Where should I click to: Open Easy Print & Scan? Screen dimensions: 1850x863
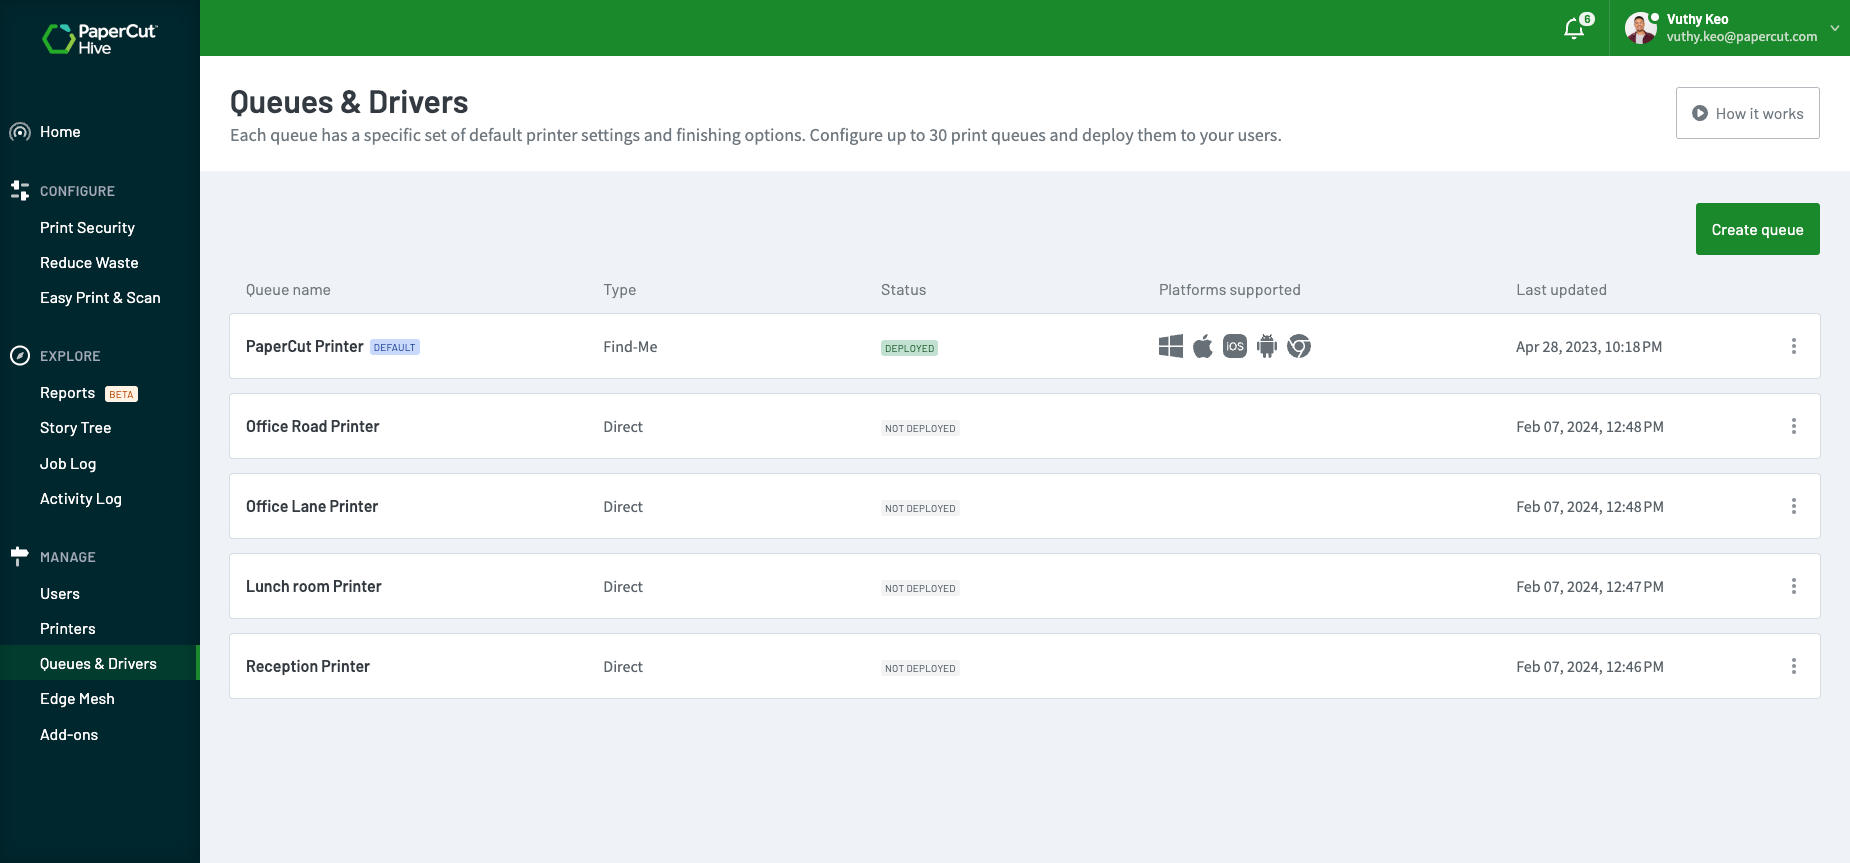pyautogui.click(x=100, y=298)
